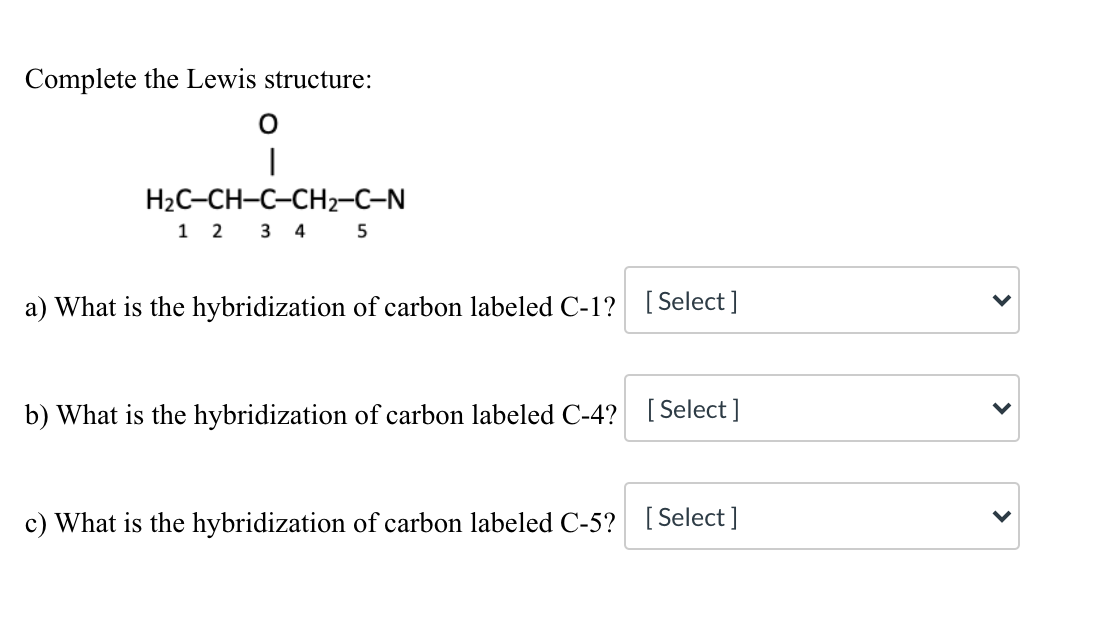This screenshot has height=618, width=1118.
Task: Click the carbon number label 1
Action: 183,231
